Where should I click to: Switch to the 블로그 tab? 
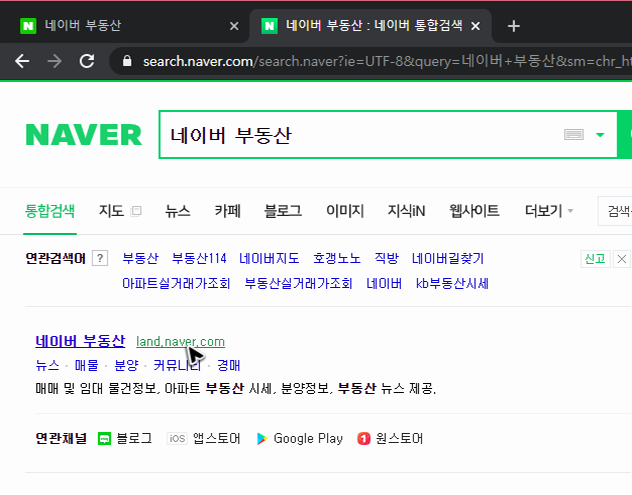[x=283, y=211]
